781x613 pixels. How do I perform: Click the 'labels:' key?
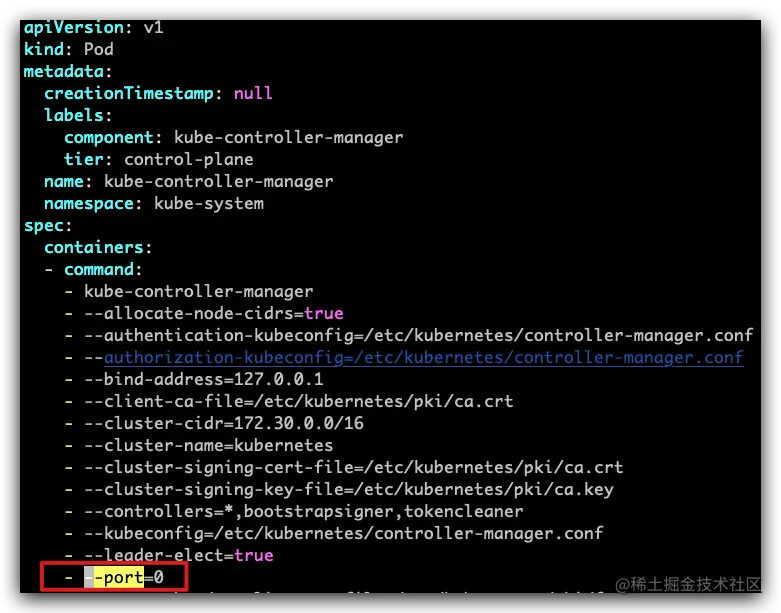78,116
